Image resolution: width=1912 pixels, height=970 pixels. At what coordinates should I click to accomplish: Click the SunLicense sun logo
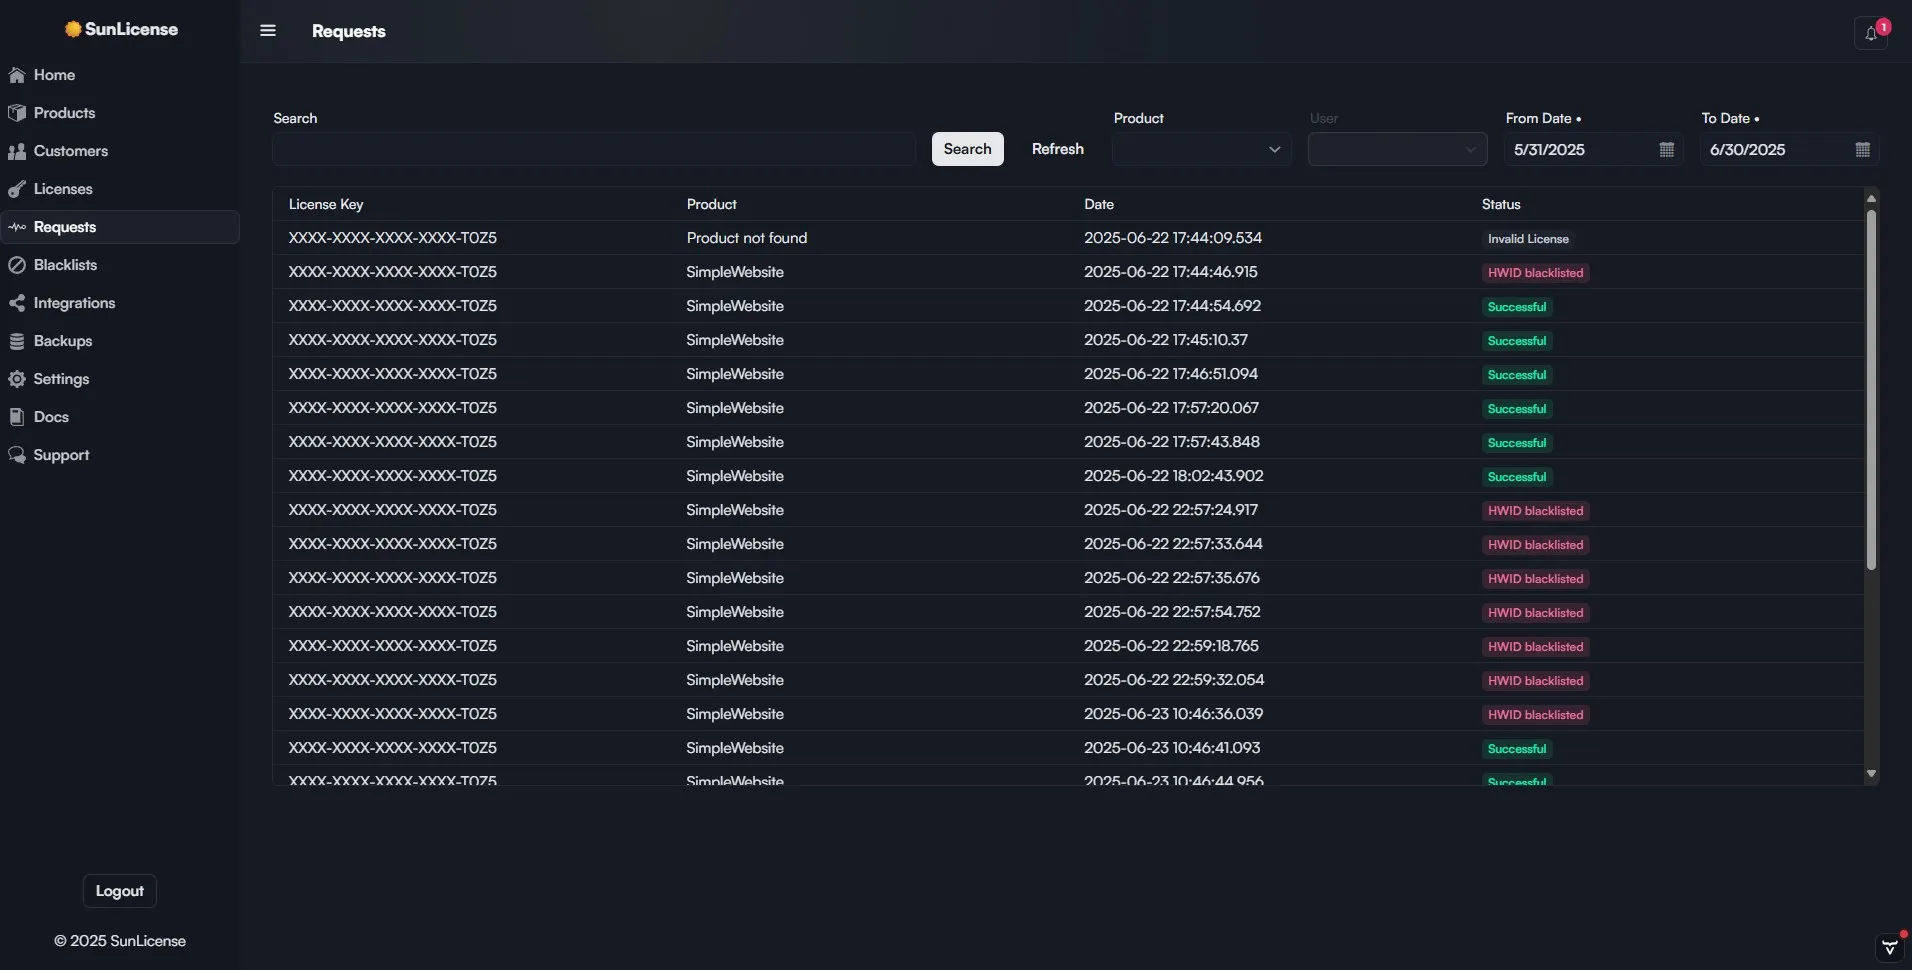73,29
